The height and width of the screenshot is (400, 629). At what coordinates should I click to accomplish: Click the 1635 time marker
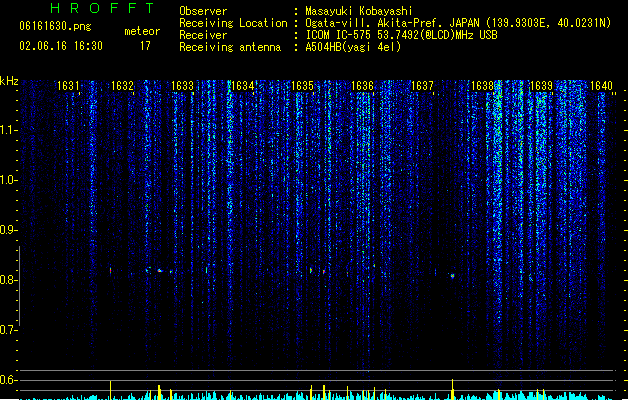[302, 86]
